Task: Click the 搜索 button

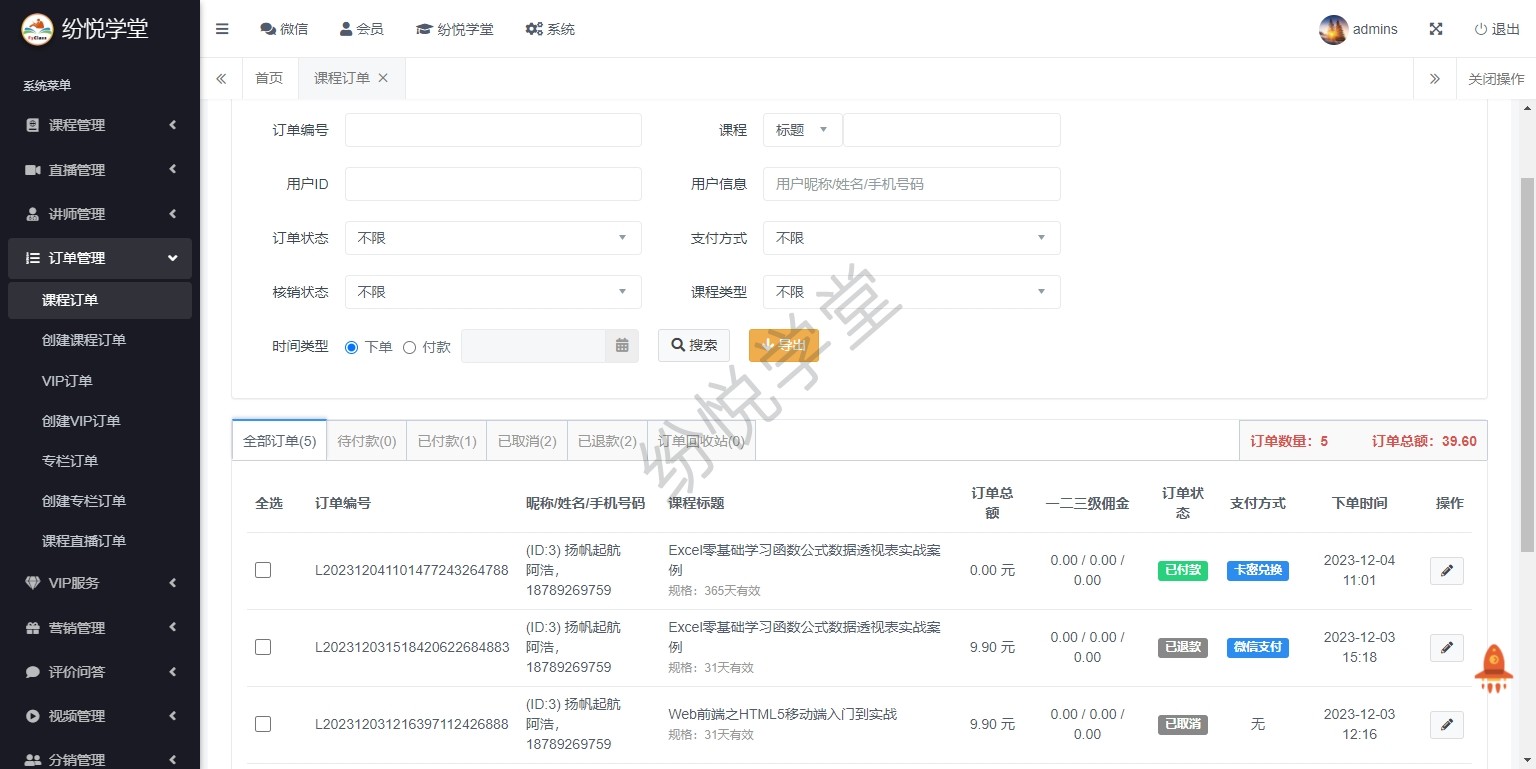Action: [694, 345]
